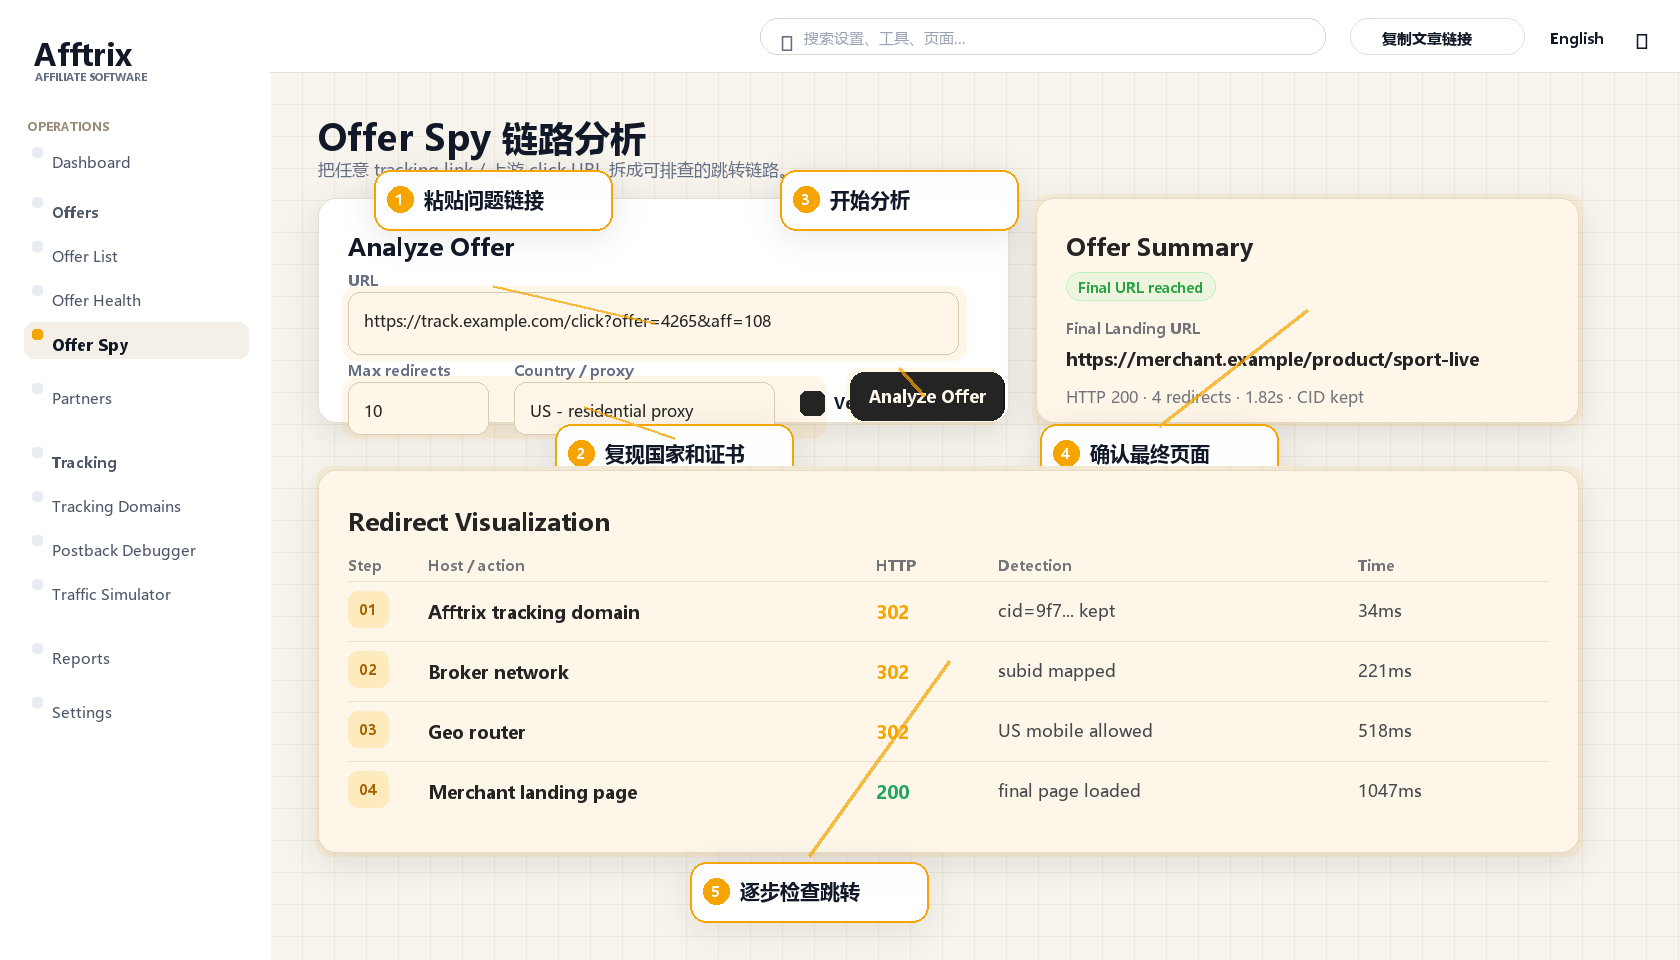Open the Partners section
Viewport: 1680px width, 960px height.
tap(82, 398)
